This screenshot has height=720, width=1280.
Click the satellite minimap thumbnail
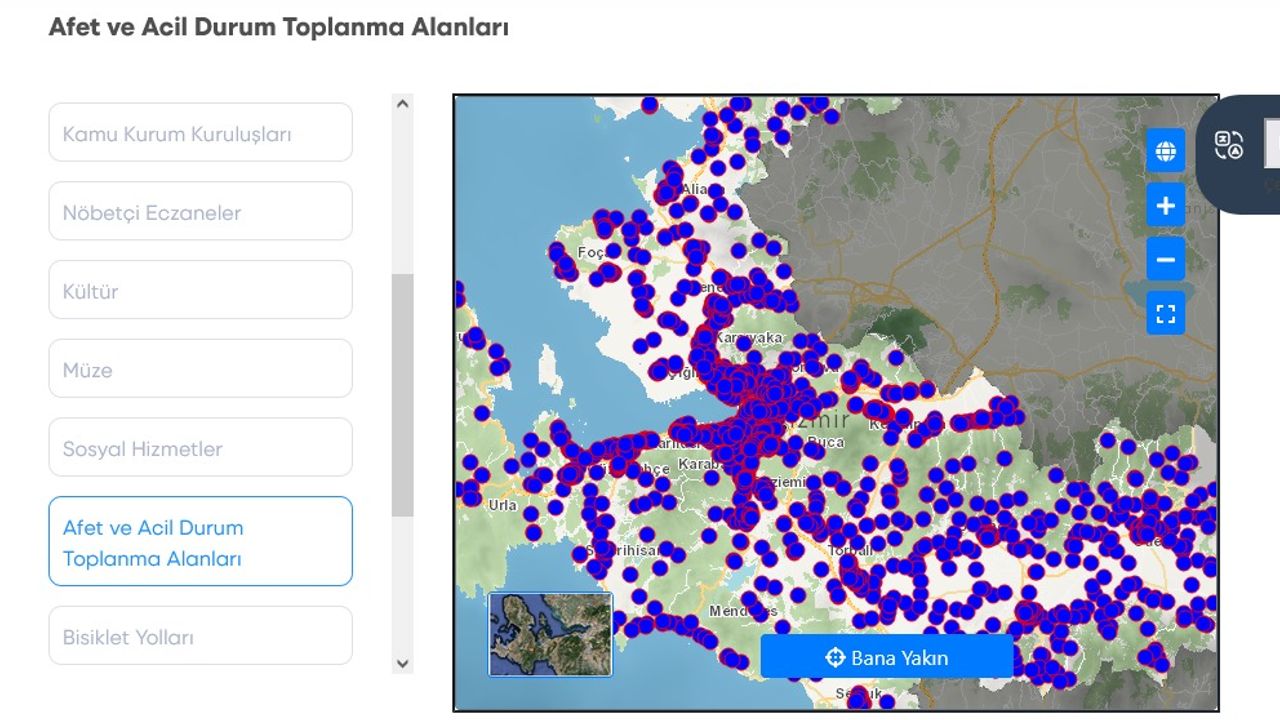[550, 634]
